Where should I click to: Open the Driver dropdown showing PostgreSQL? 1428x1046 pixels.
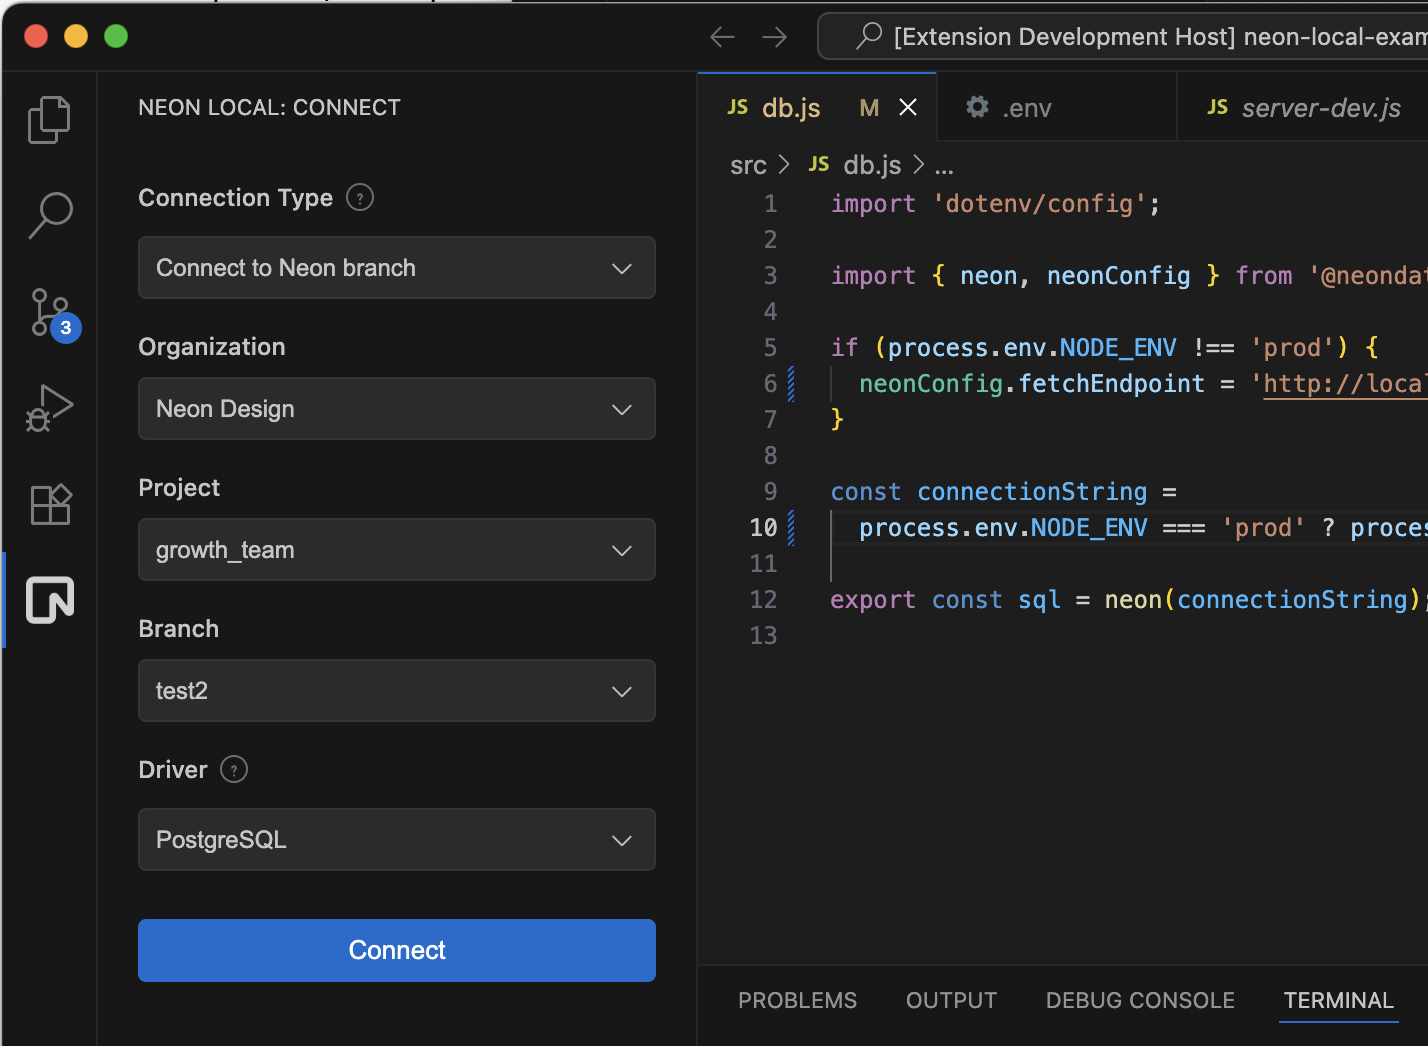tap(397, 840)
